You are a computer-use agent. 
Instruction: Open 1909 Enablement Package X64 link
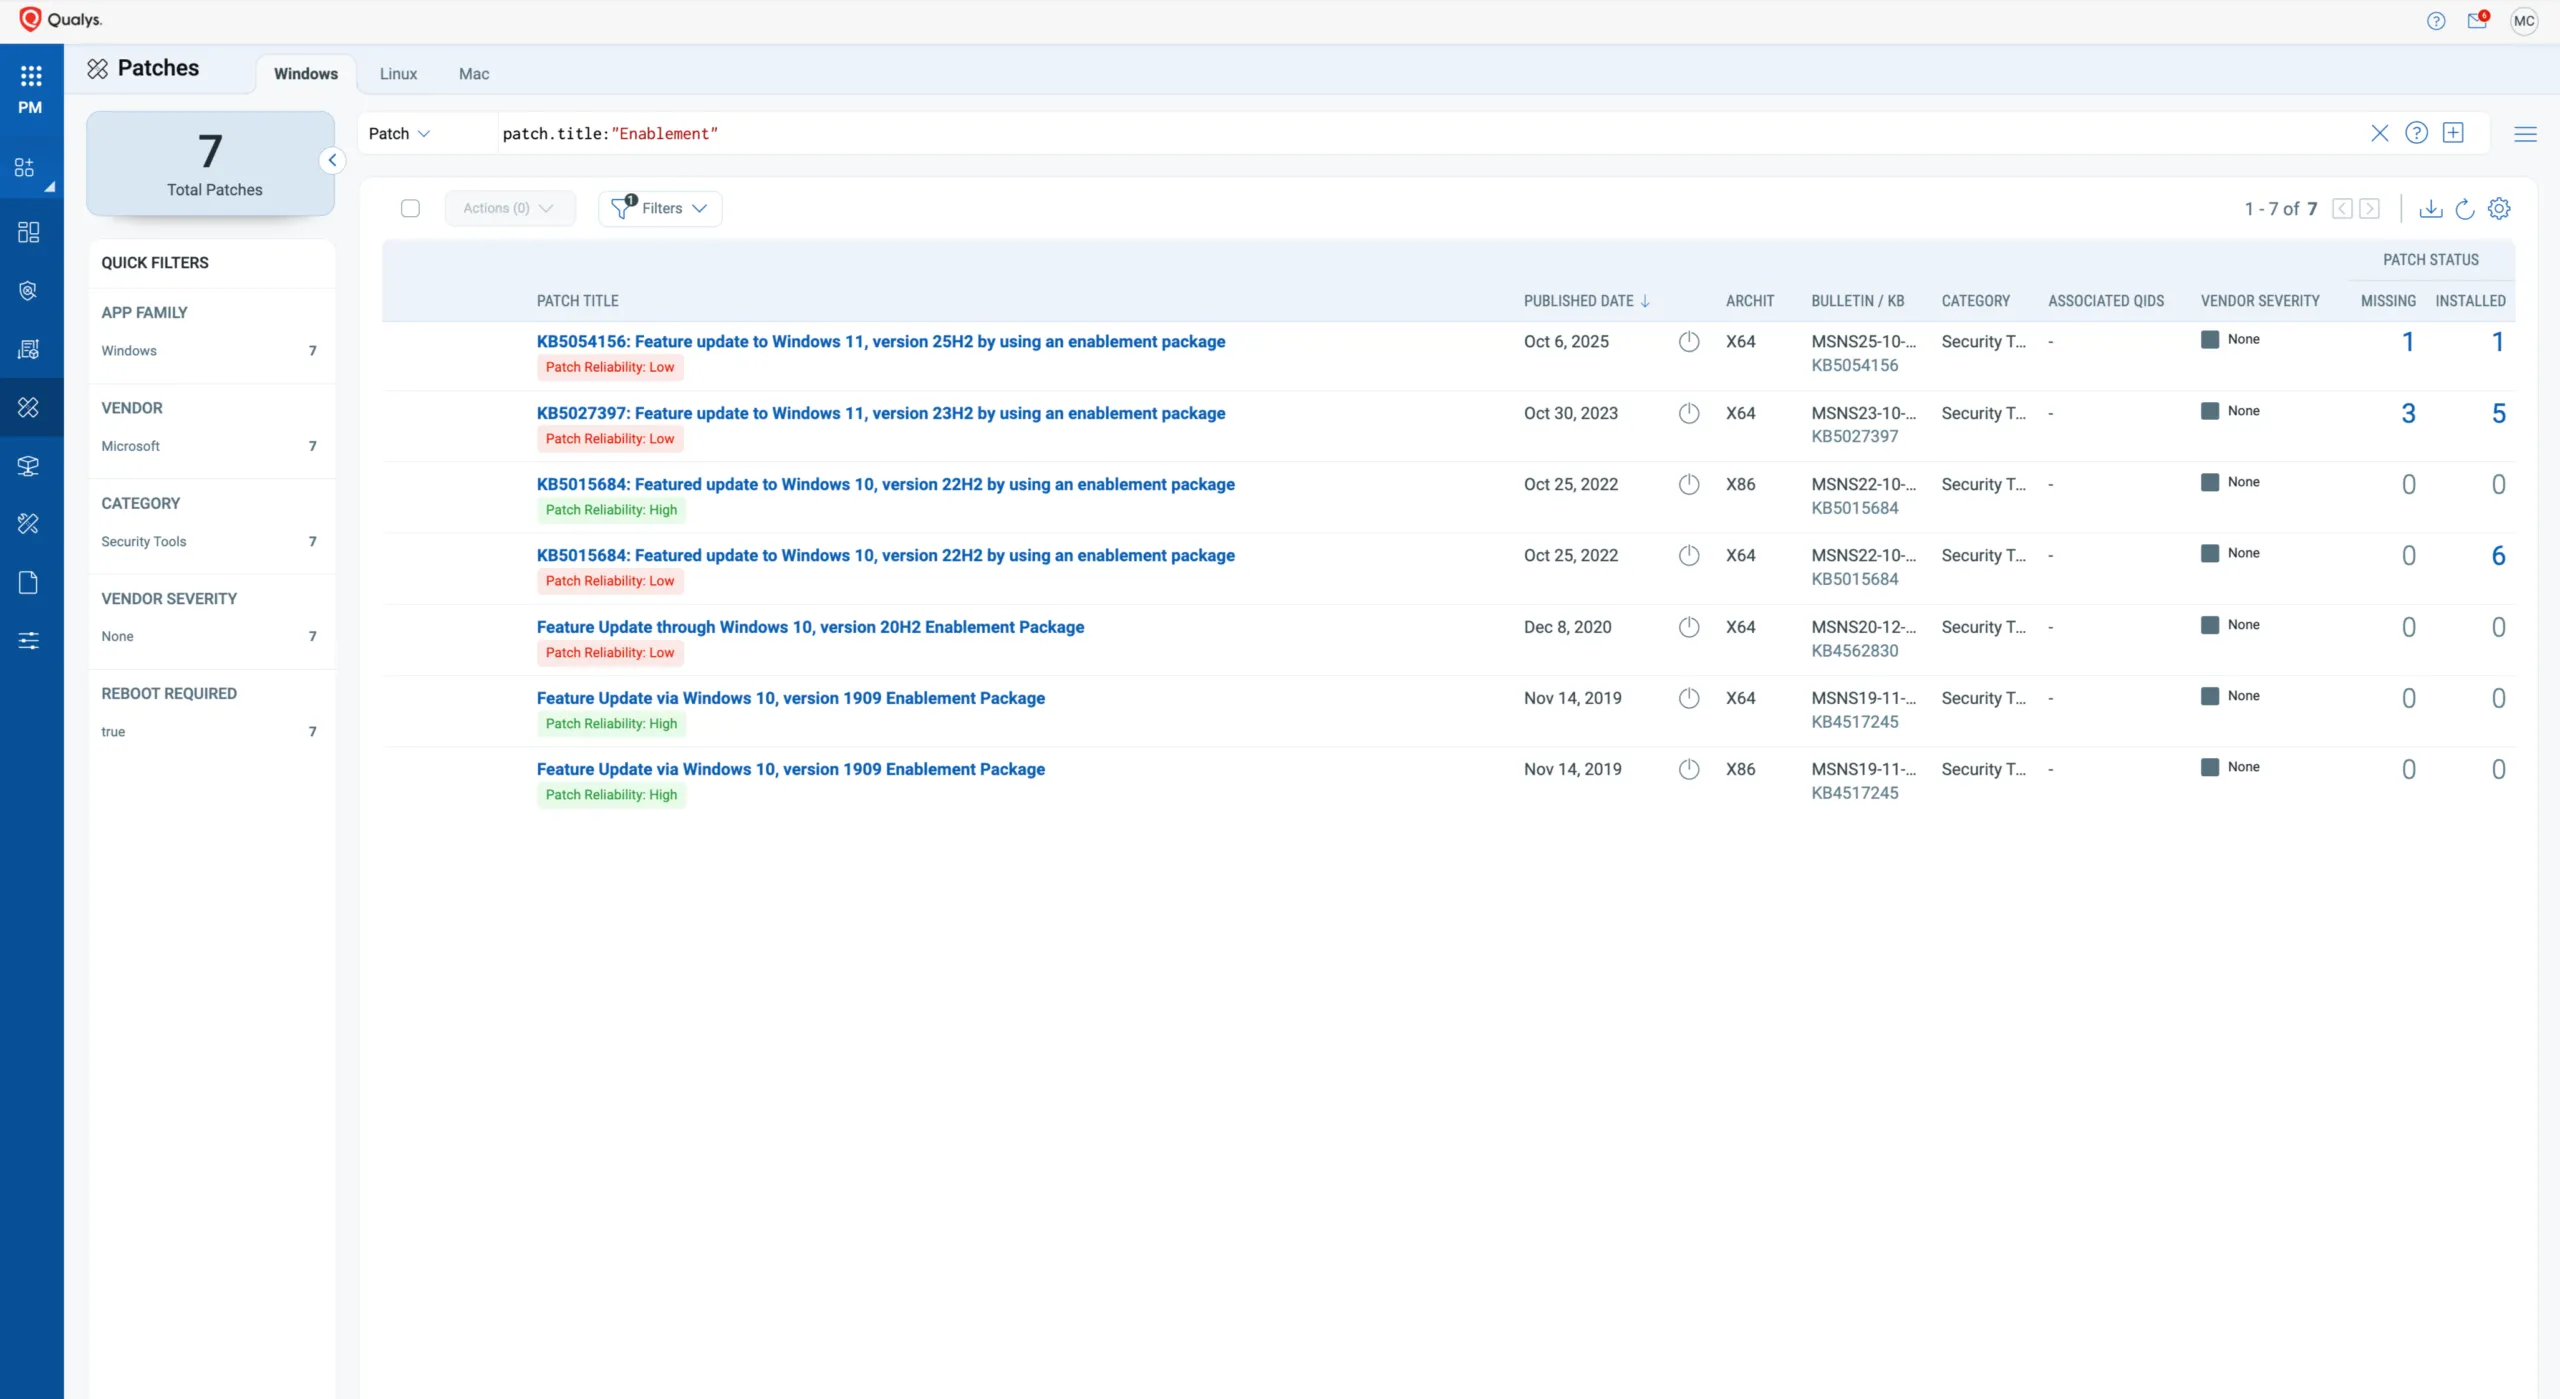pyautogui.click(x=791, y=698)
